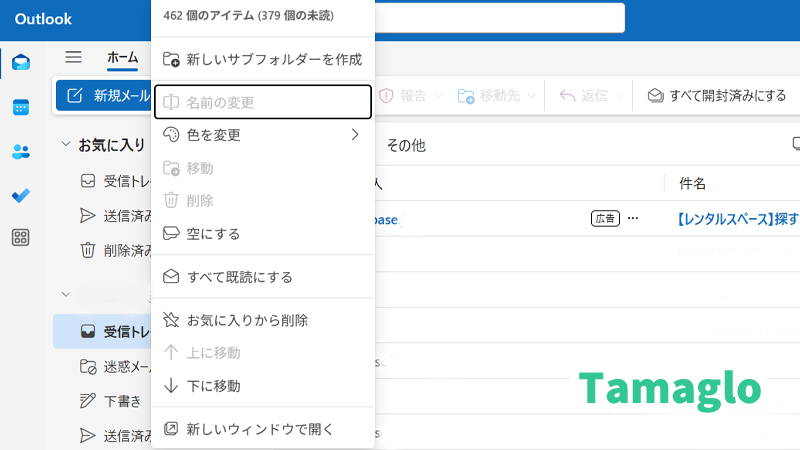Screen dimensions: 800x450
Task: Open the To Do checkmark icon
Action: [x=21, y=195]
